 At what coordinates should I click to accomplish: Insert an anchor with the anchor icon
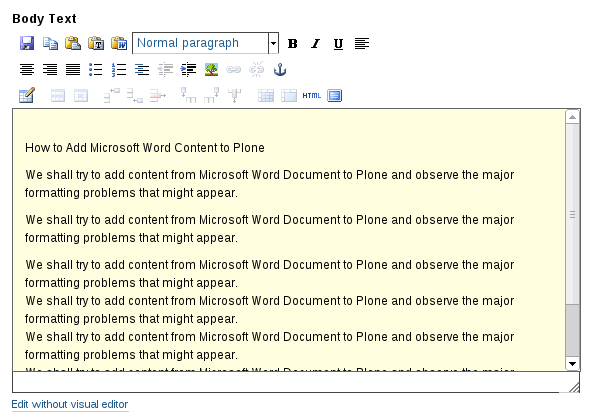[280, 69]
